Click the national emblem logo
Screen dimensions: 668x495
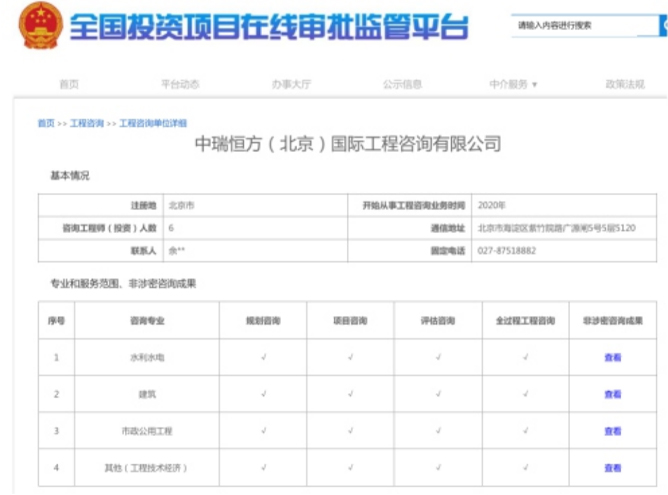pyautogui.click(x=41, y=27)
